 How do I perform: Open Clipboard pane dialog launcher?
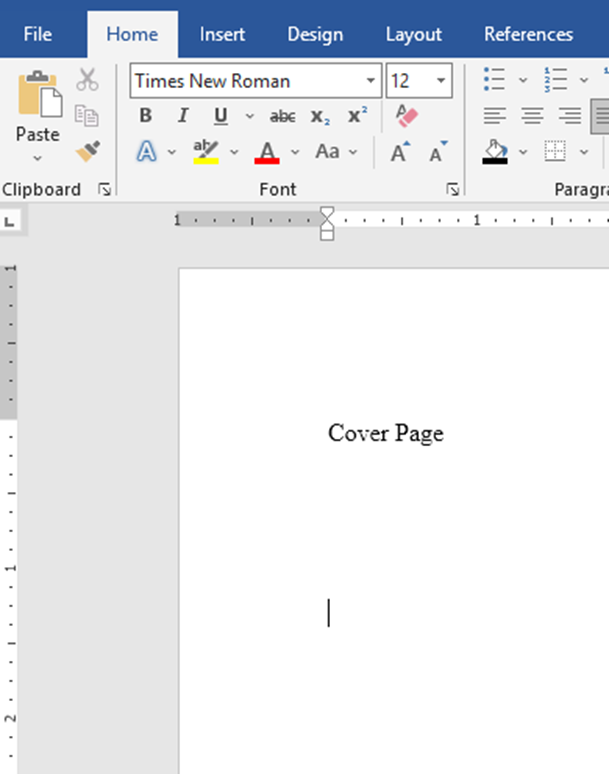105,189
